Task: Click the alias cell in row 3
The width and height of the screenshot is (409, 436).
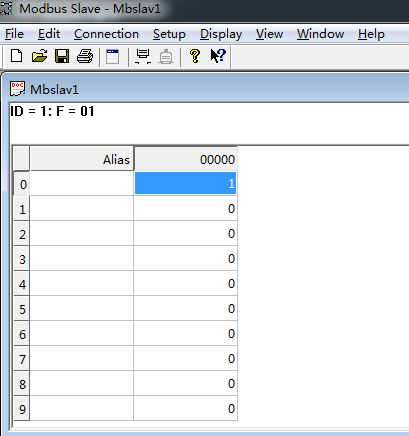Action: pos(82,258)
